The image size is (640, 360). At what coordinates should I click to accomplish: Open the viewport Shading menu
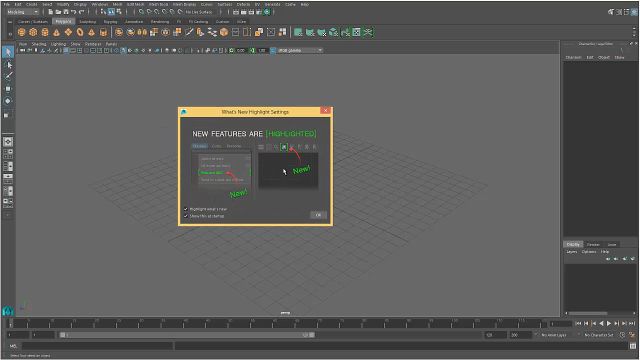click(39, 44)
